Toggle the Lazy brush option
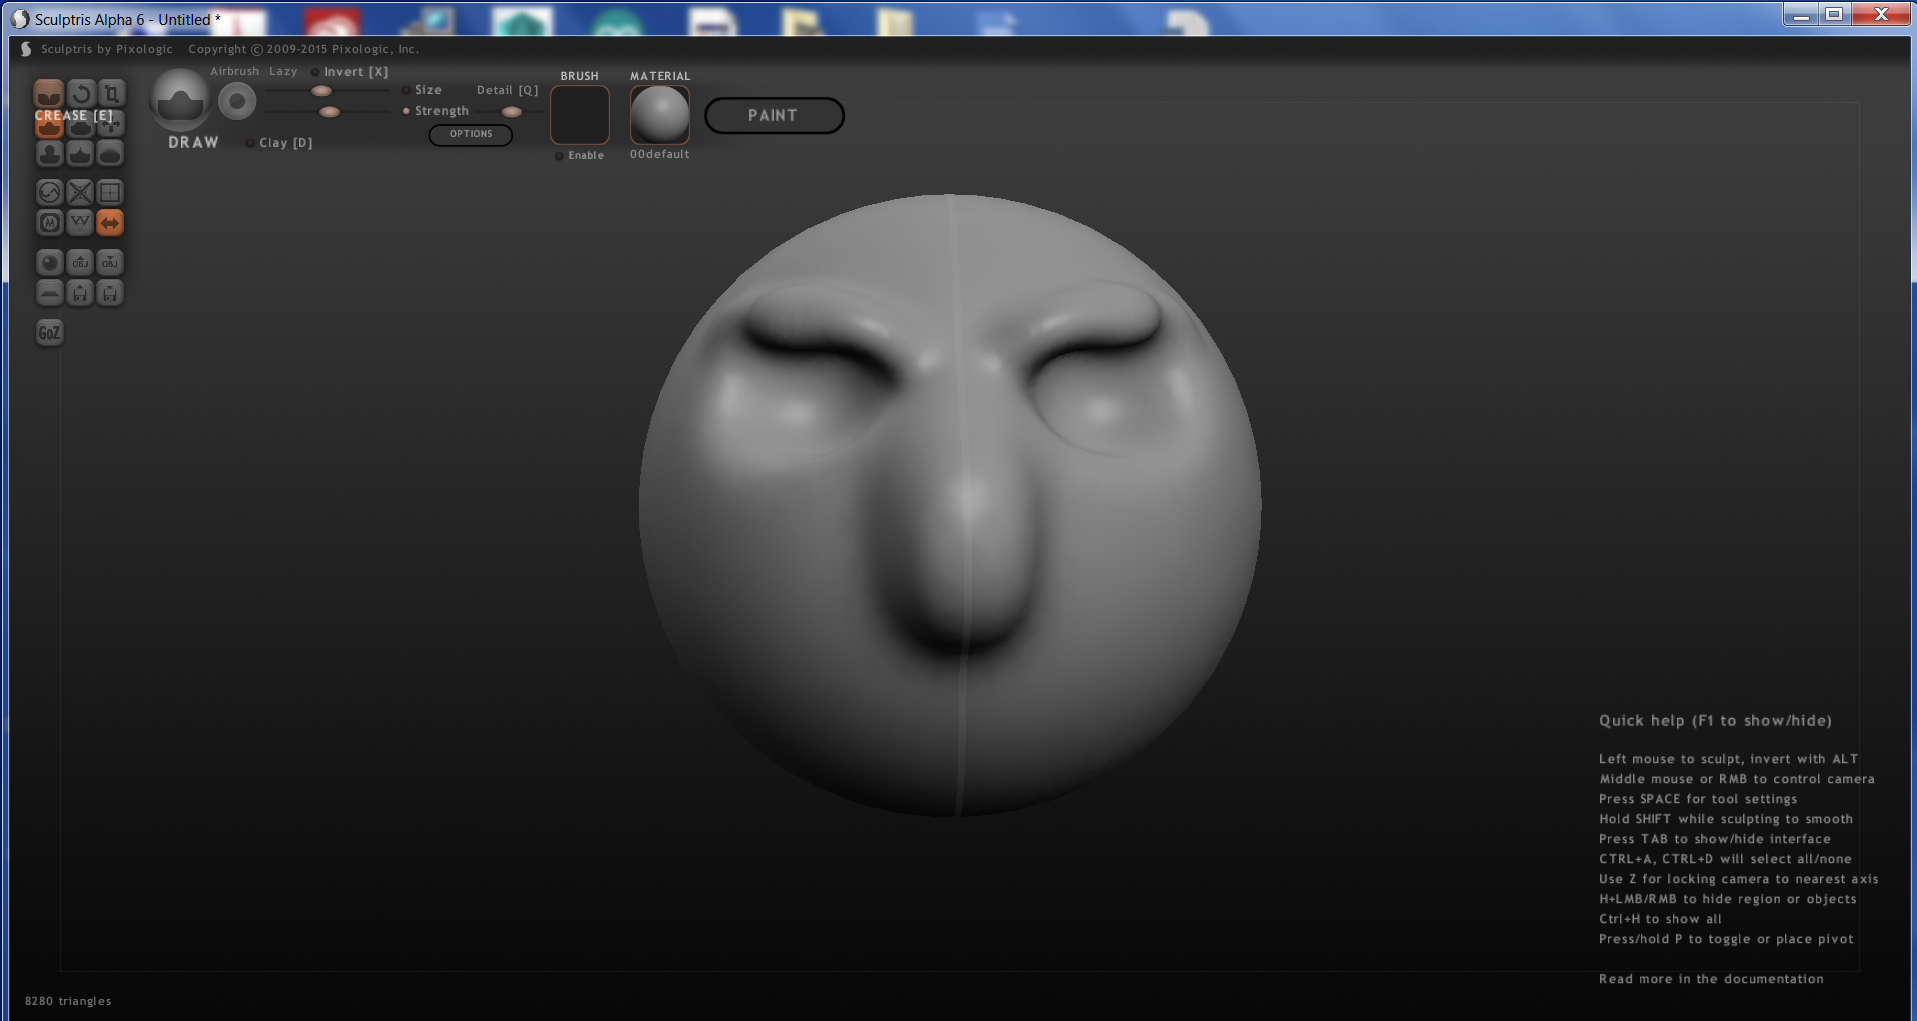The image size is (1917, 1021). click(283, 72)
